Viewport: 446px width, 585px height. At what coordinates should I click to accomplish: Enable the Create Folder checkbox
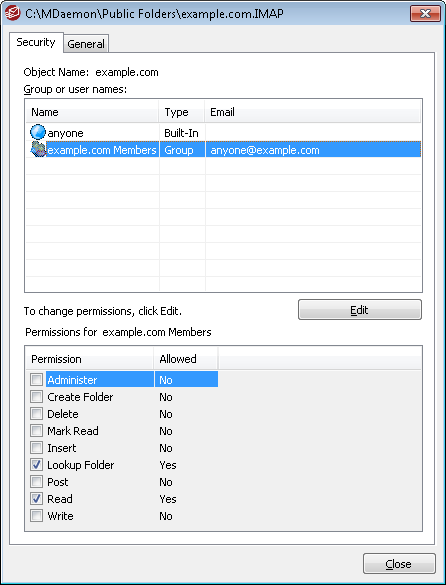coord(37,397)
